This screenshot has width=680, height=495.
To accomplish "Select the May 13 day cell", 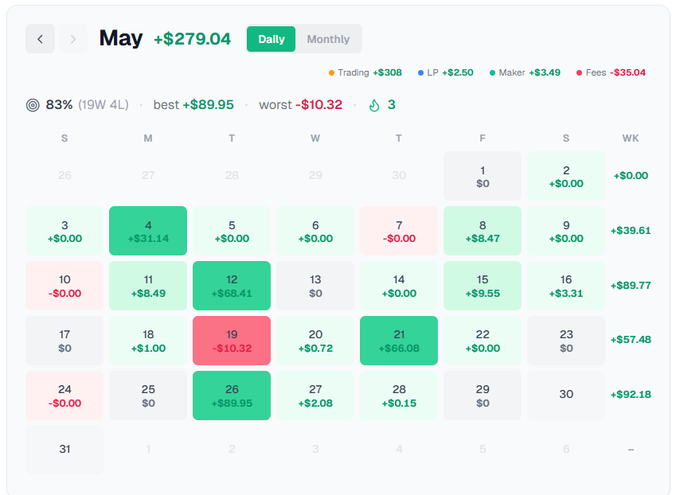I will 315,285.
